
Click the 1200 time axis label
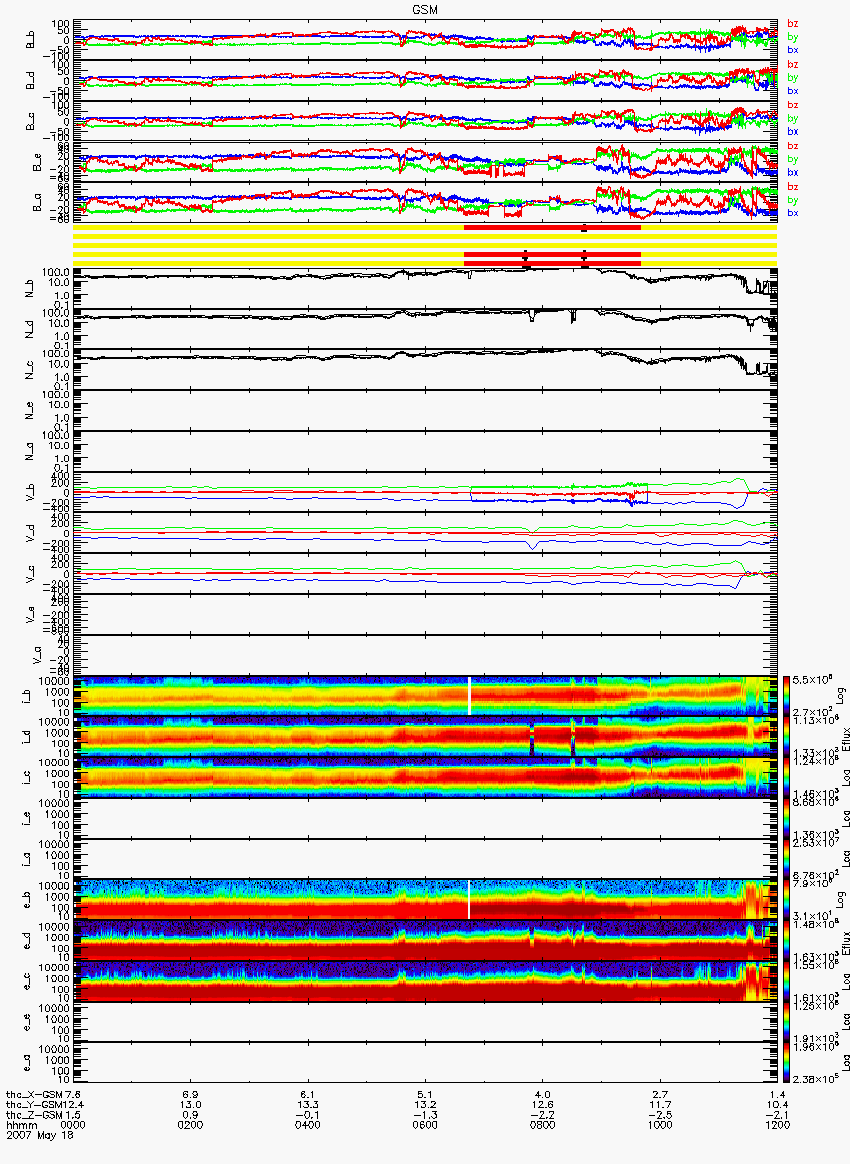click(777, 1125)
